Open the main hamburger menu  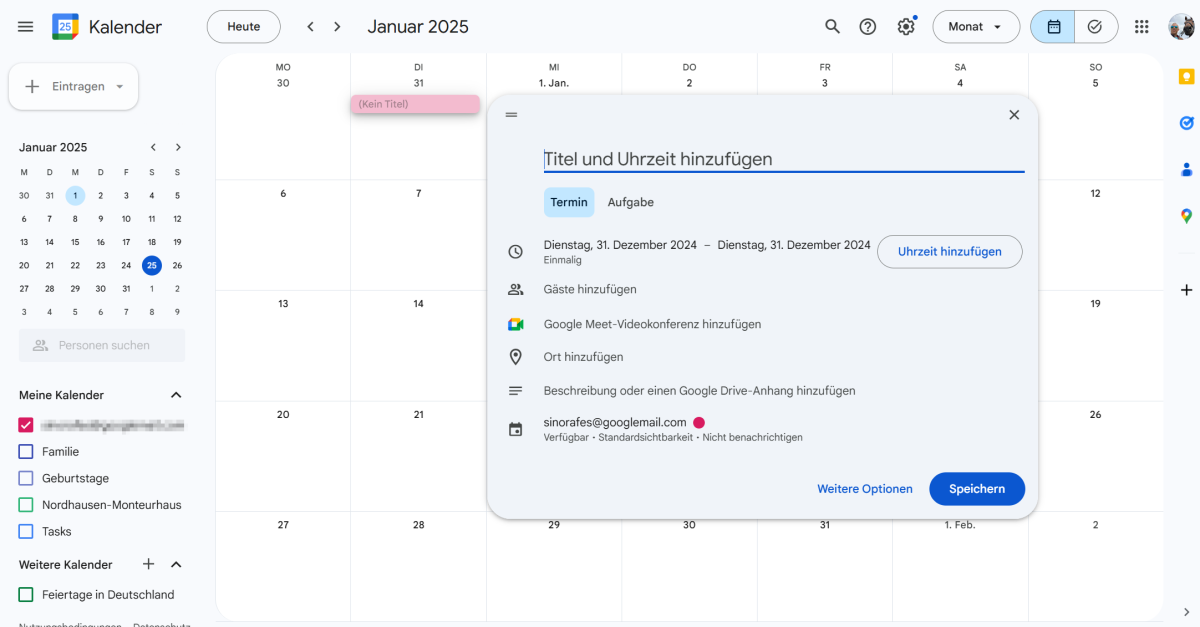25,27
